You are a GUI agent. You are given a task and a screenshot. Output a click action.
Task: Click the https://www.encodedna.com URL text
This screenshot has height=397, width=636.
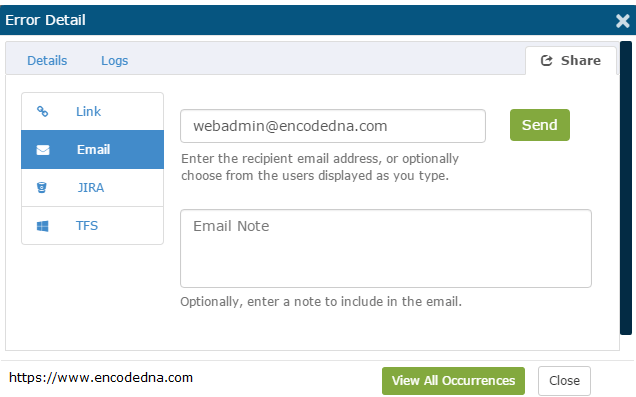(101, 378)
